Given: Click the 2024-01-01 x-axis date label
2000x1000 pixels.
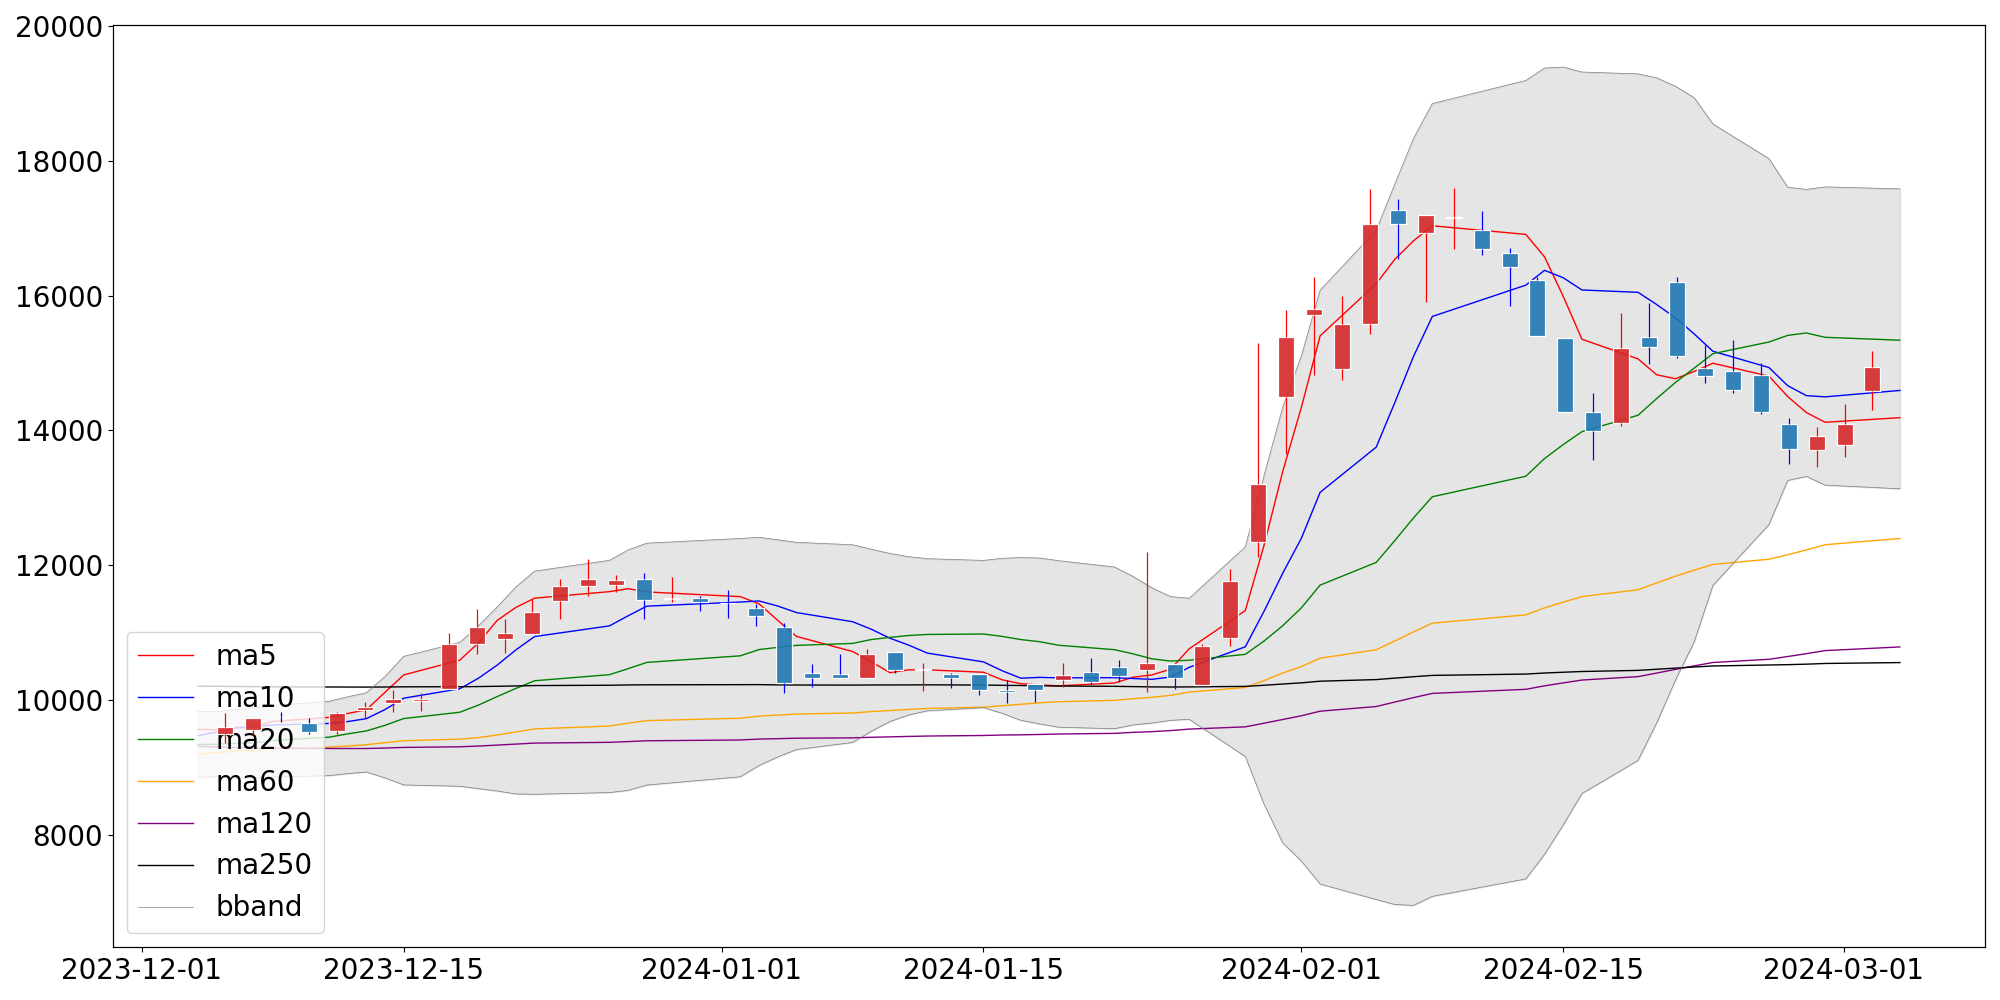Looking at the screenshot, I should click(x=721, y=970).
